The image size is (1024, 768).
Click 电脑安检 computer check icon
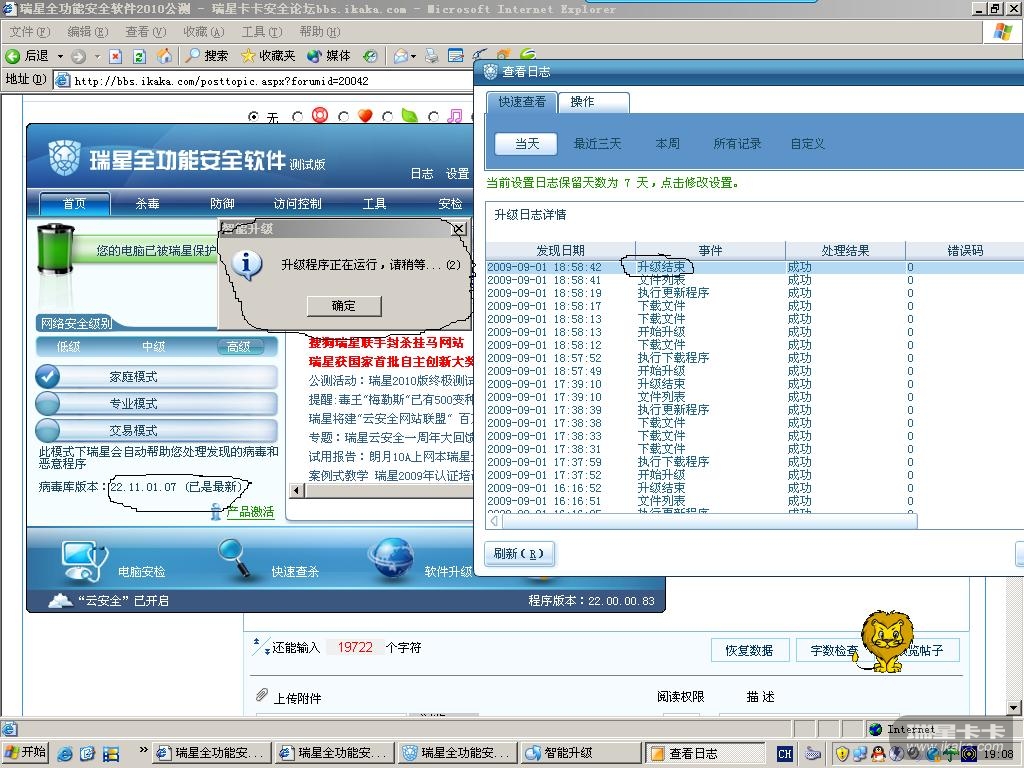pos(83,561)
